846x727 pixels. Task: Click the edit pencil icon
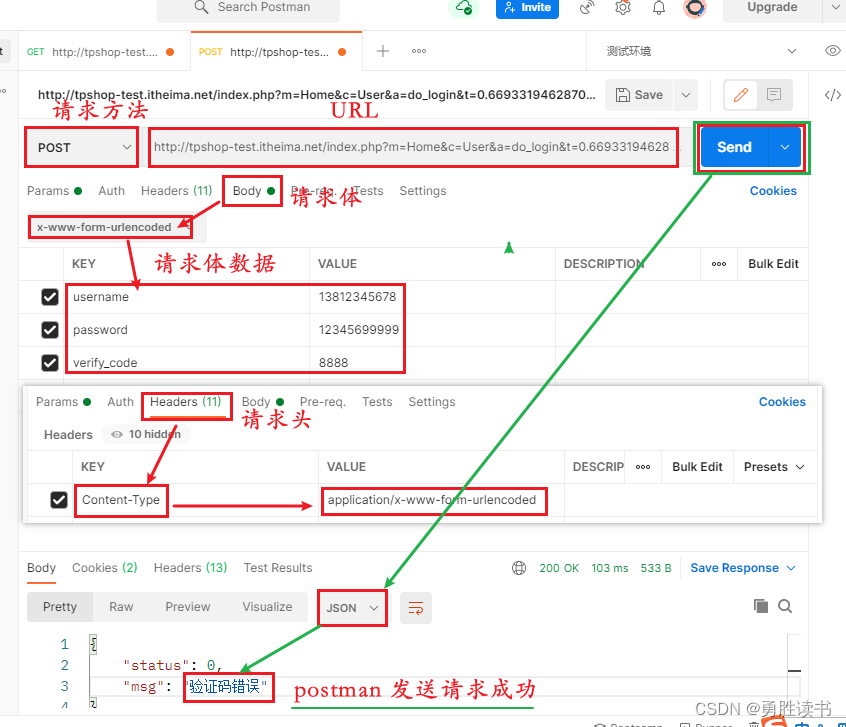(x=741, y=95)
